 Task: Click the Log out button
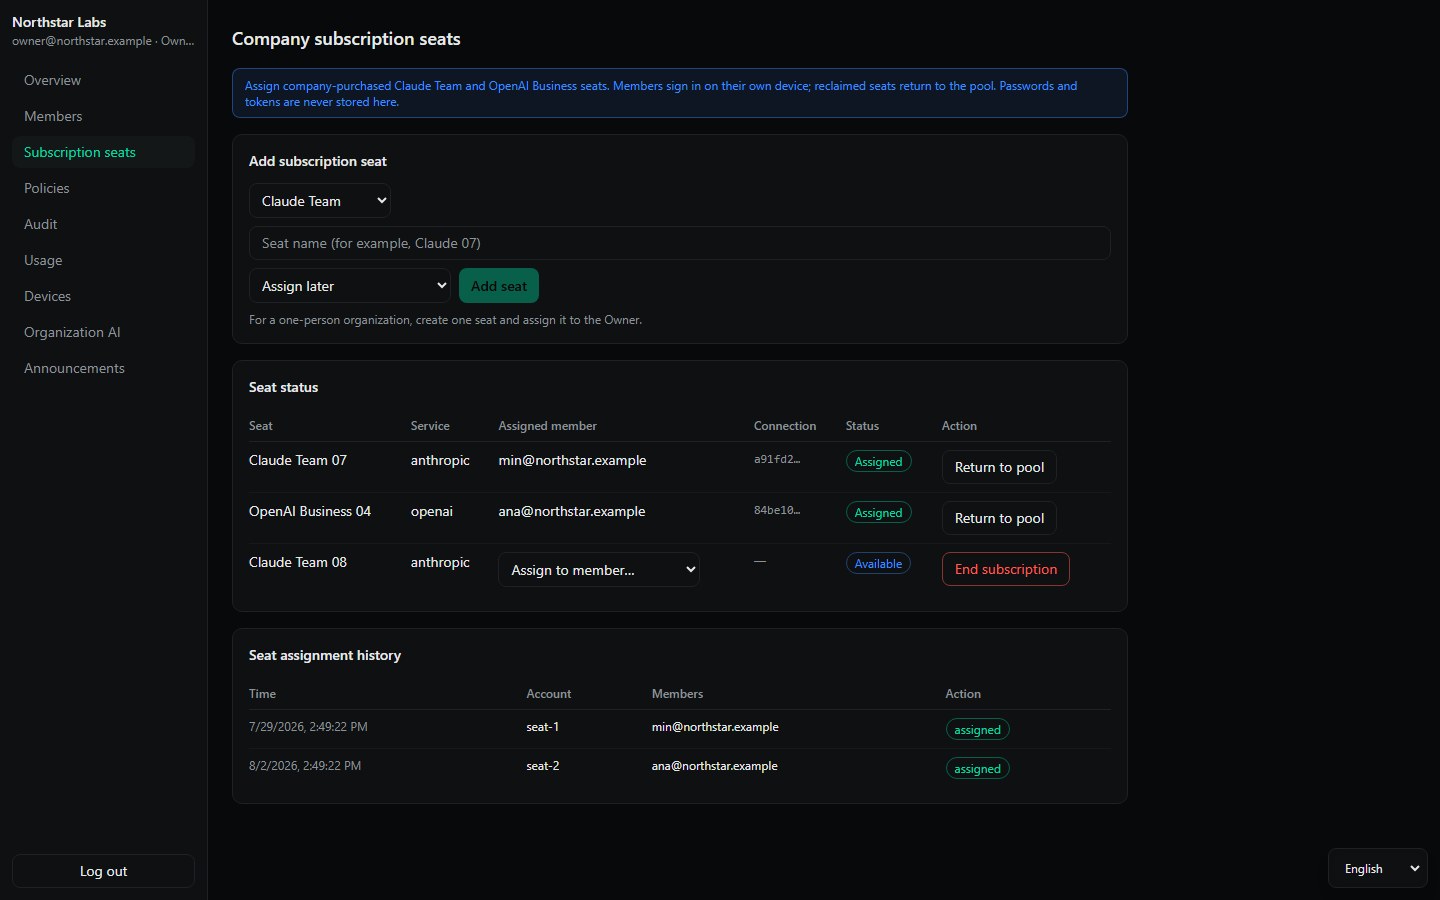pos(103,871)
